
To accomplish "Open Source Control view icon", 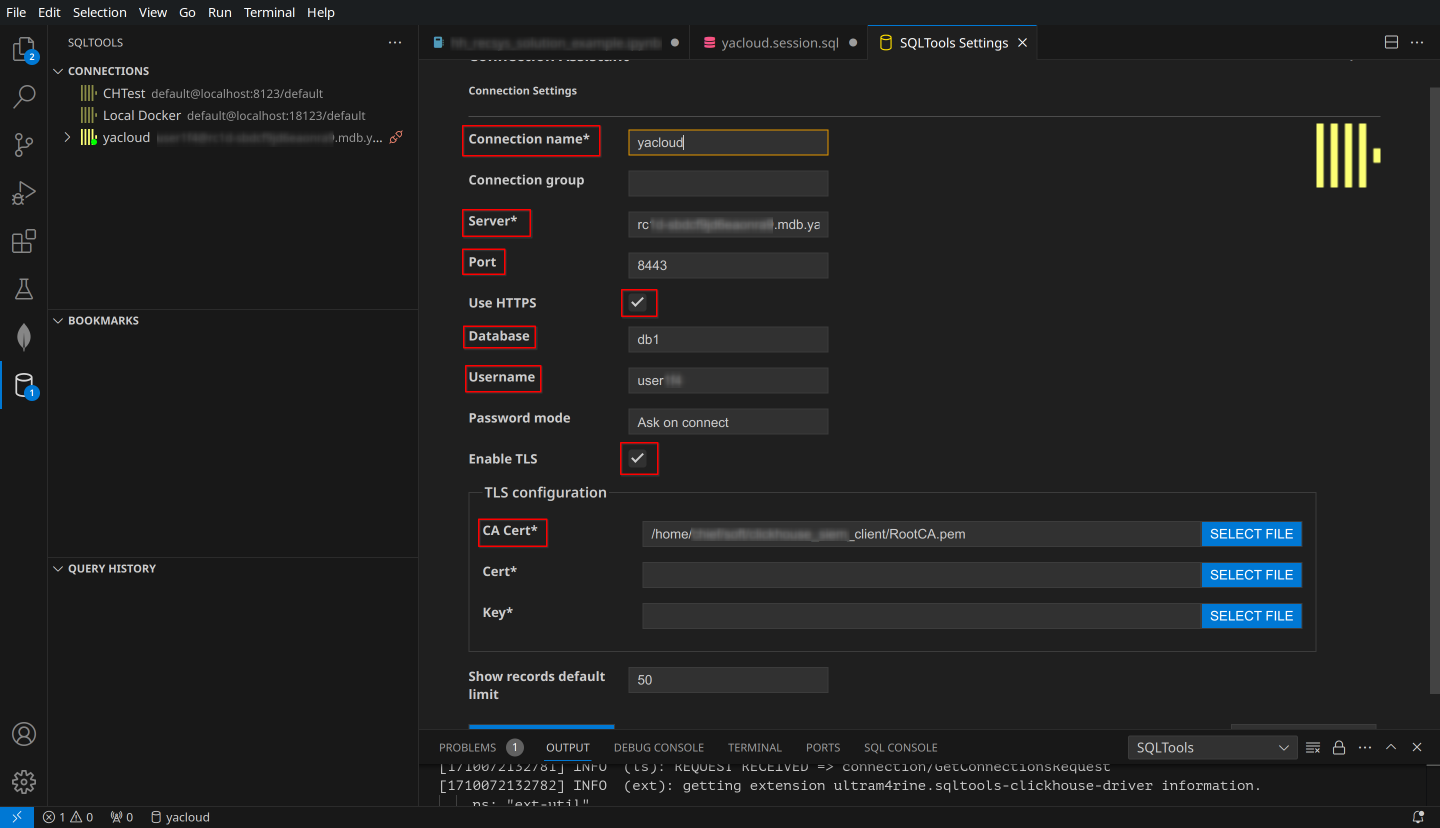I will (24, 145).
